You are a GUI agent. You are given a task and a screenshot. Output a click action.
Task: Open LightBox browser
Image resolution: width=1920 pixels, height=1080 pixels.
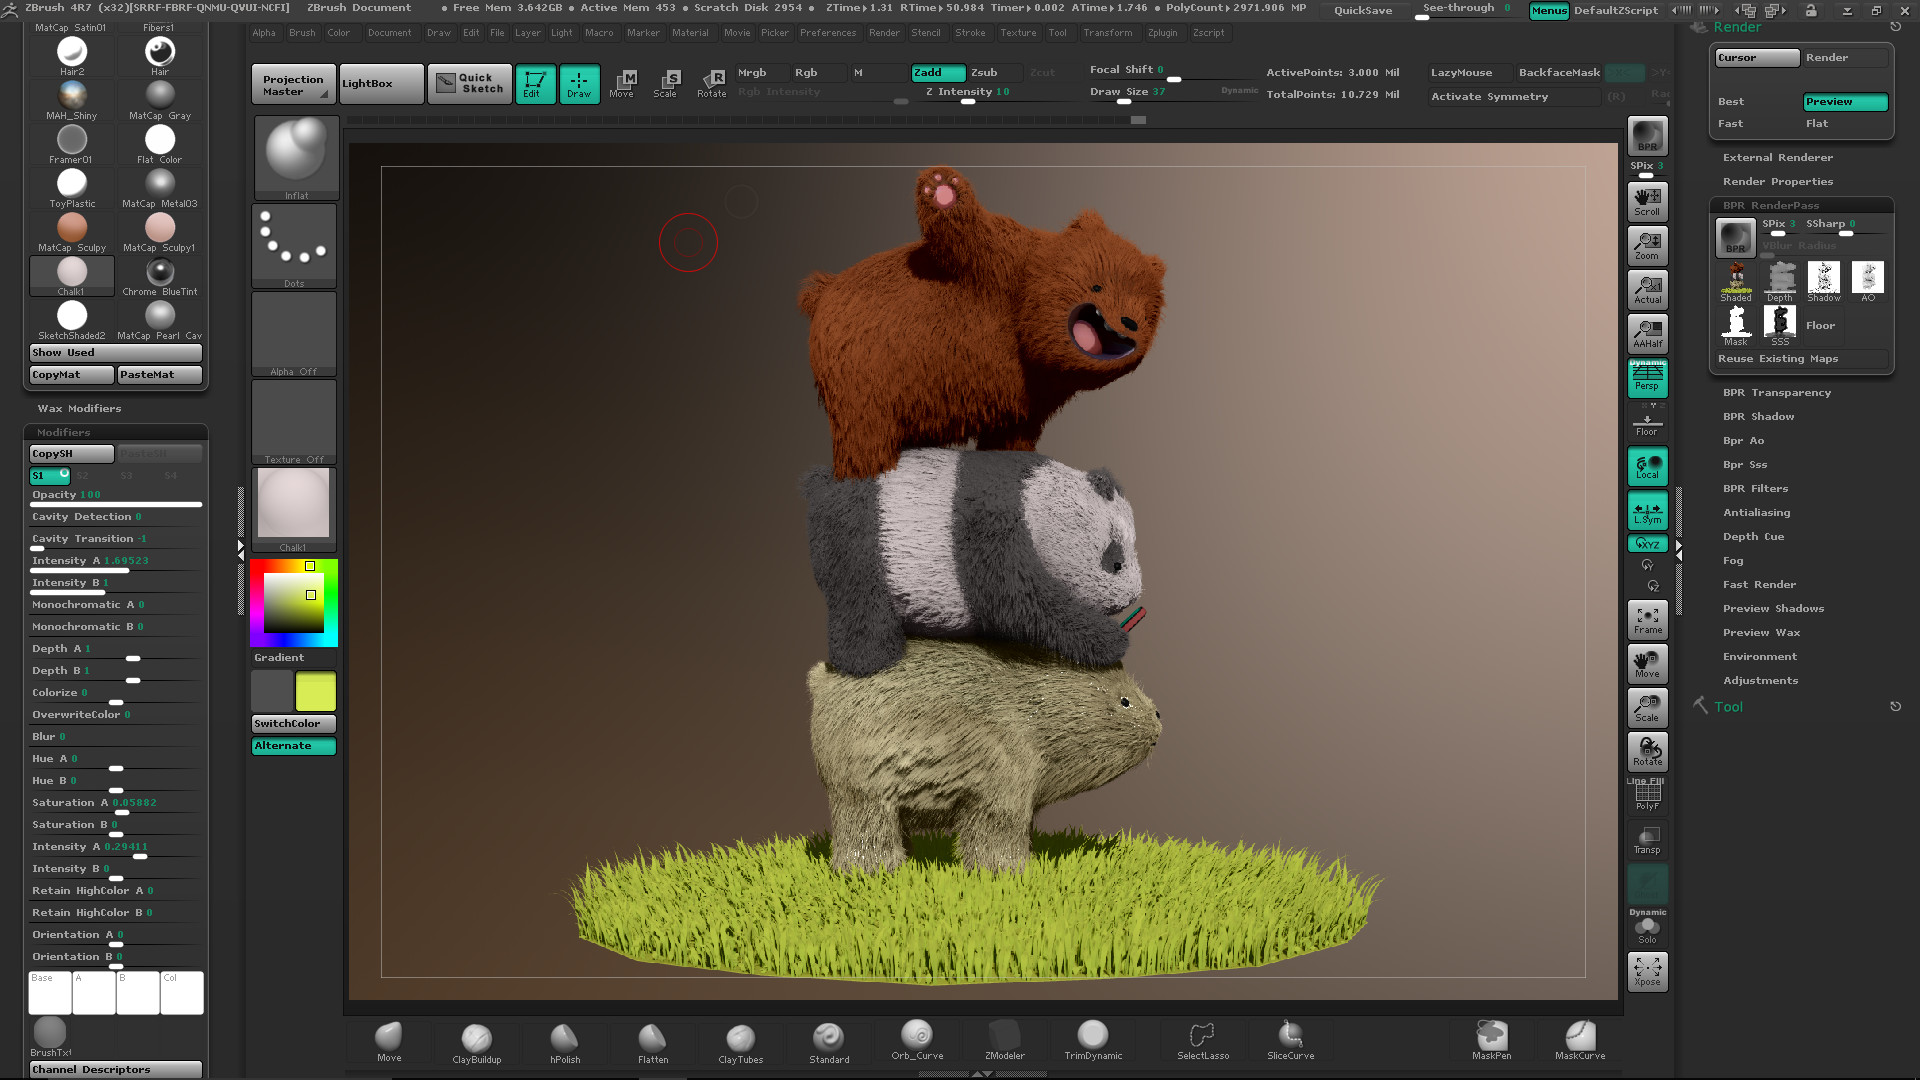[x=381, y=84]
